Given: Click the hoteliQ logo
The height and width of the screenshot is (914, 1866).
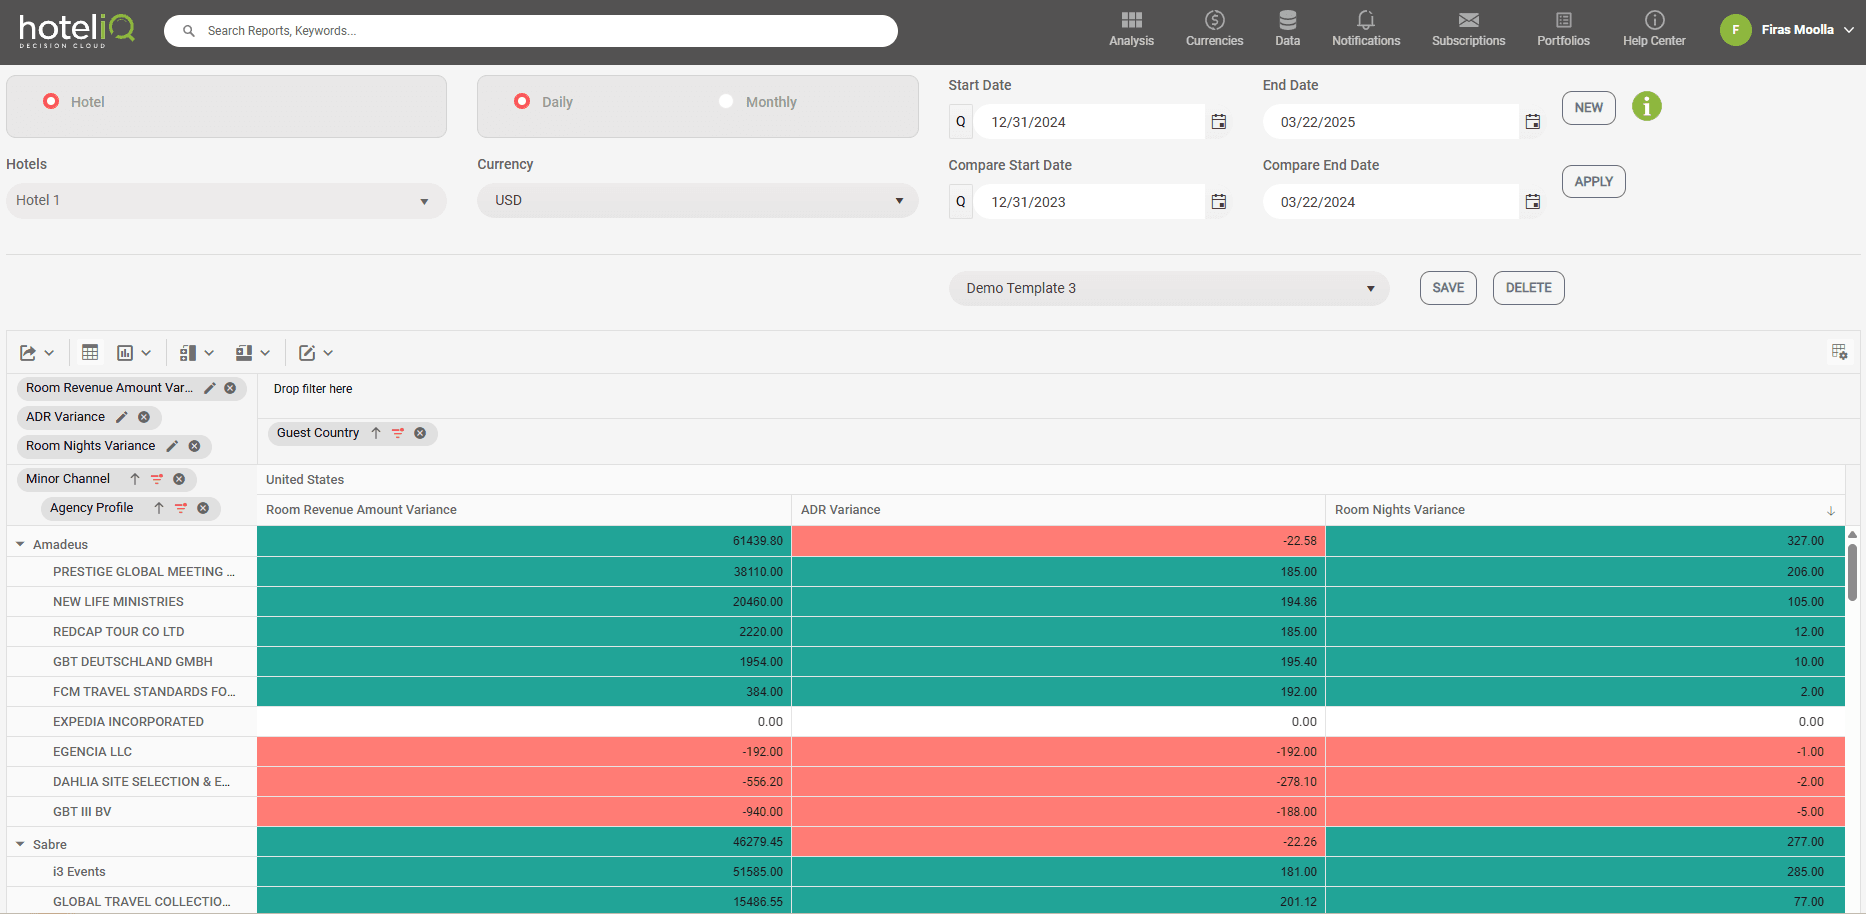Looking at the screenshot, I should tap(77, 30).
